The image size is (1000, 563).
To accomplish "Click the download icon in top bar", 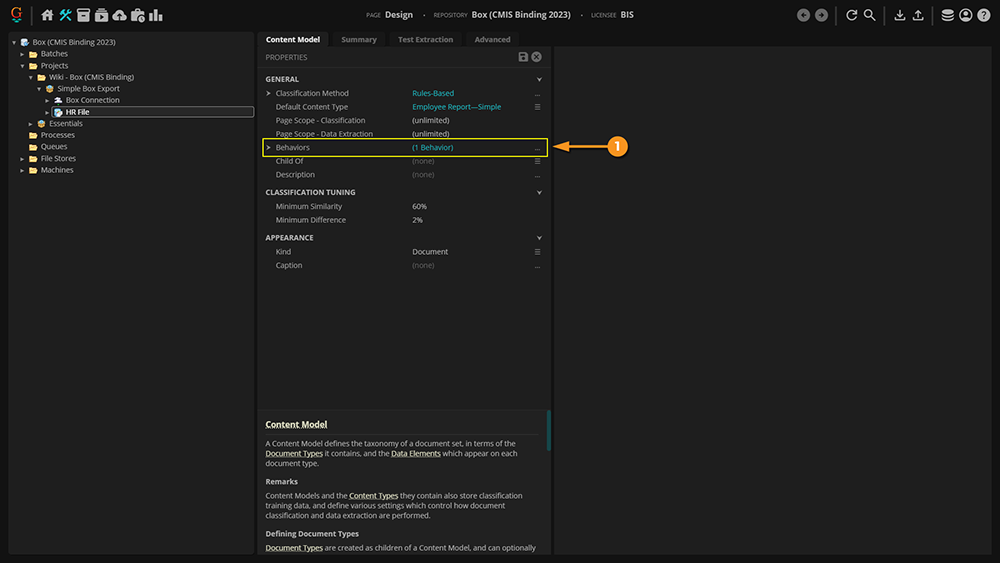I will (x=899, y=15).
